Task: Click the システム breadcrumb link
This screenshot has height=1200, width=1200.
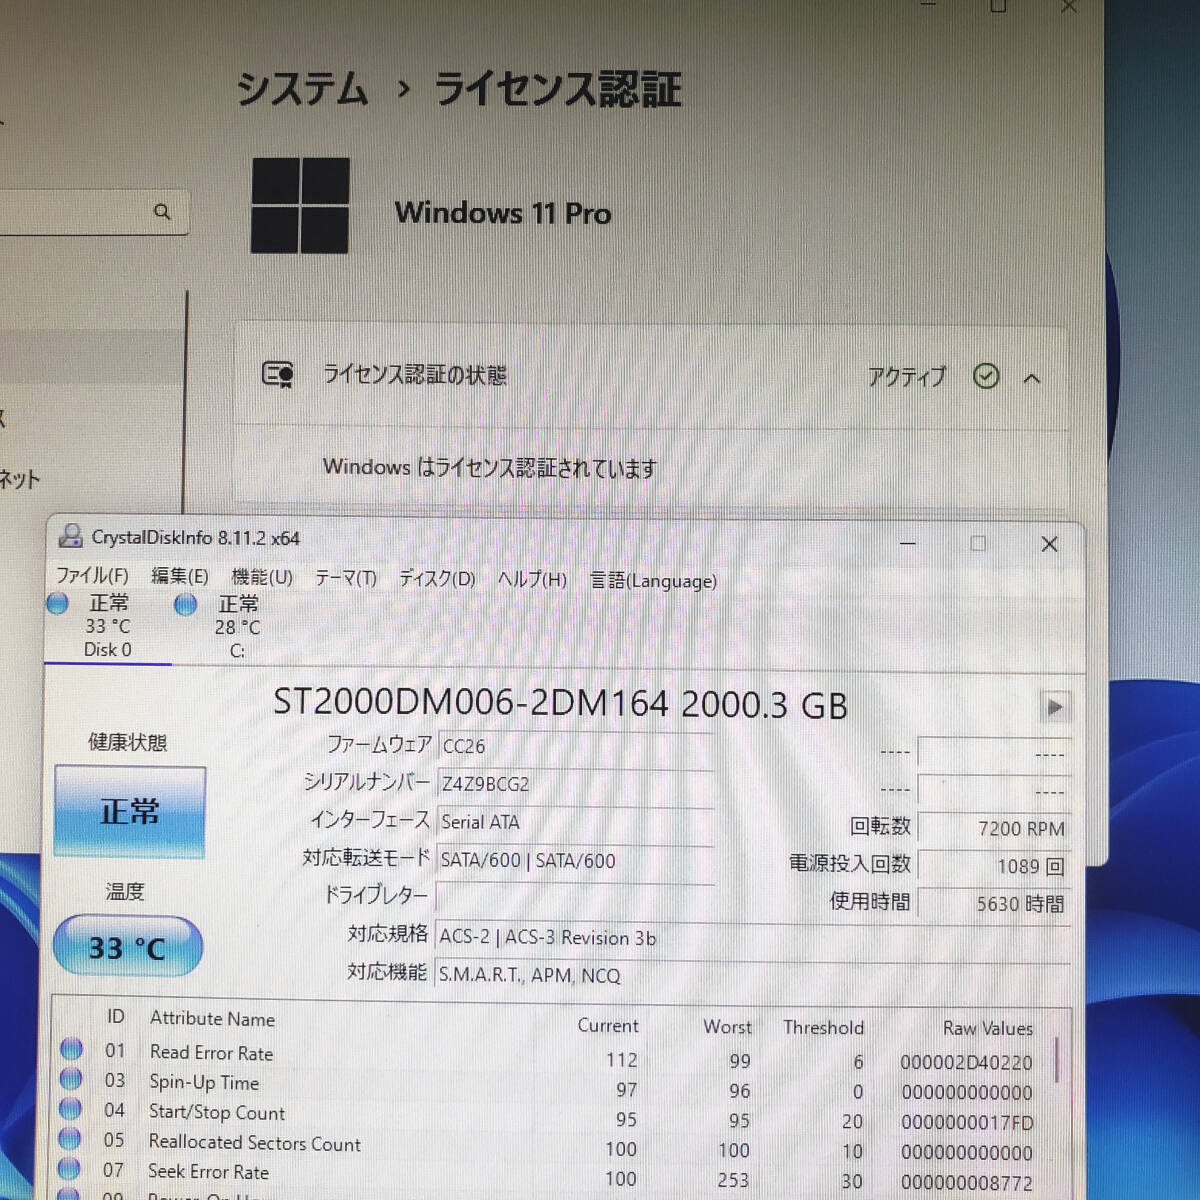Action: click(x=303, y=88)
